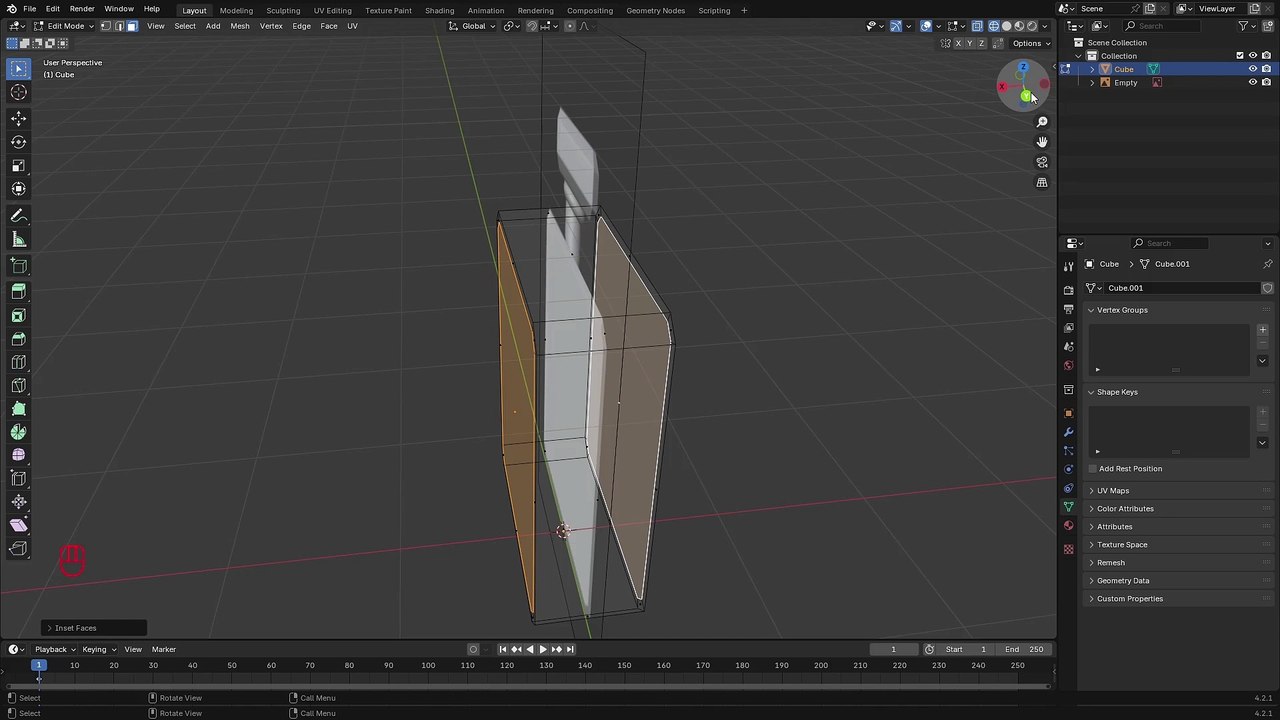Click the zoom magnifier viewport icon
This screenshot has height=720, width=1280.
[x=1042, y=122]
